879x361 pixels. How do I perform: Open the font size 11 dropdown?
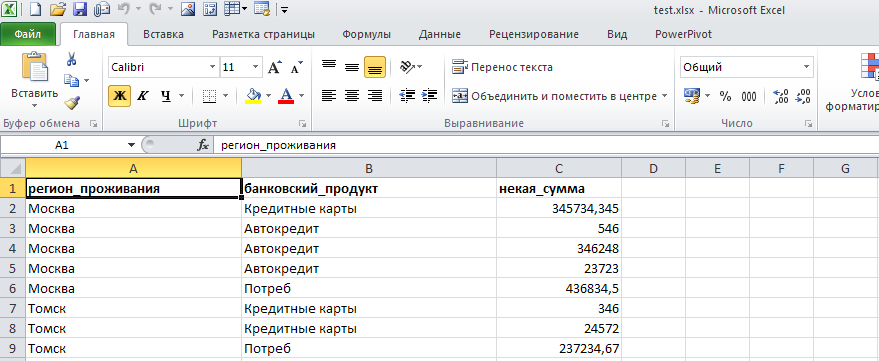(x=255, y=67)
